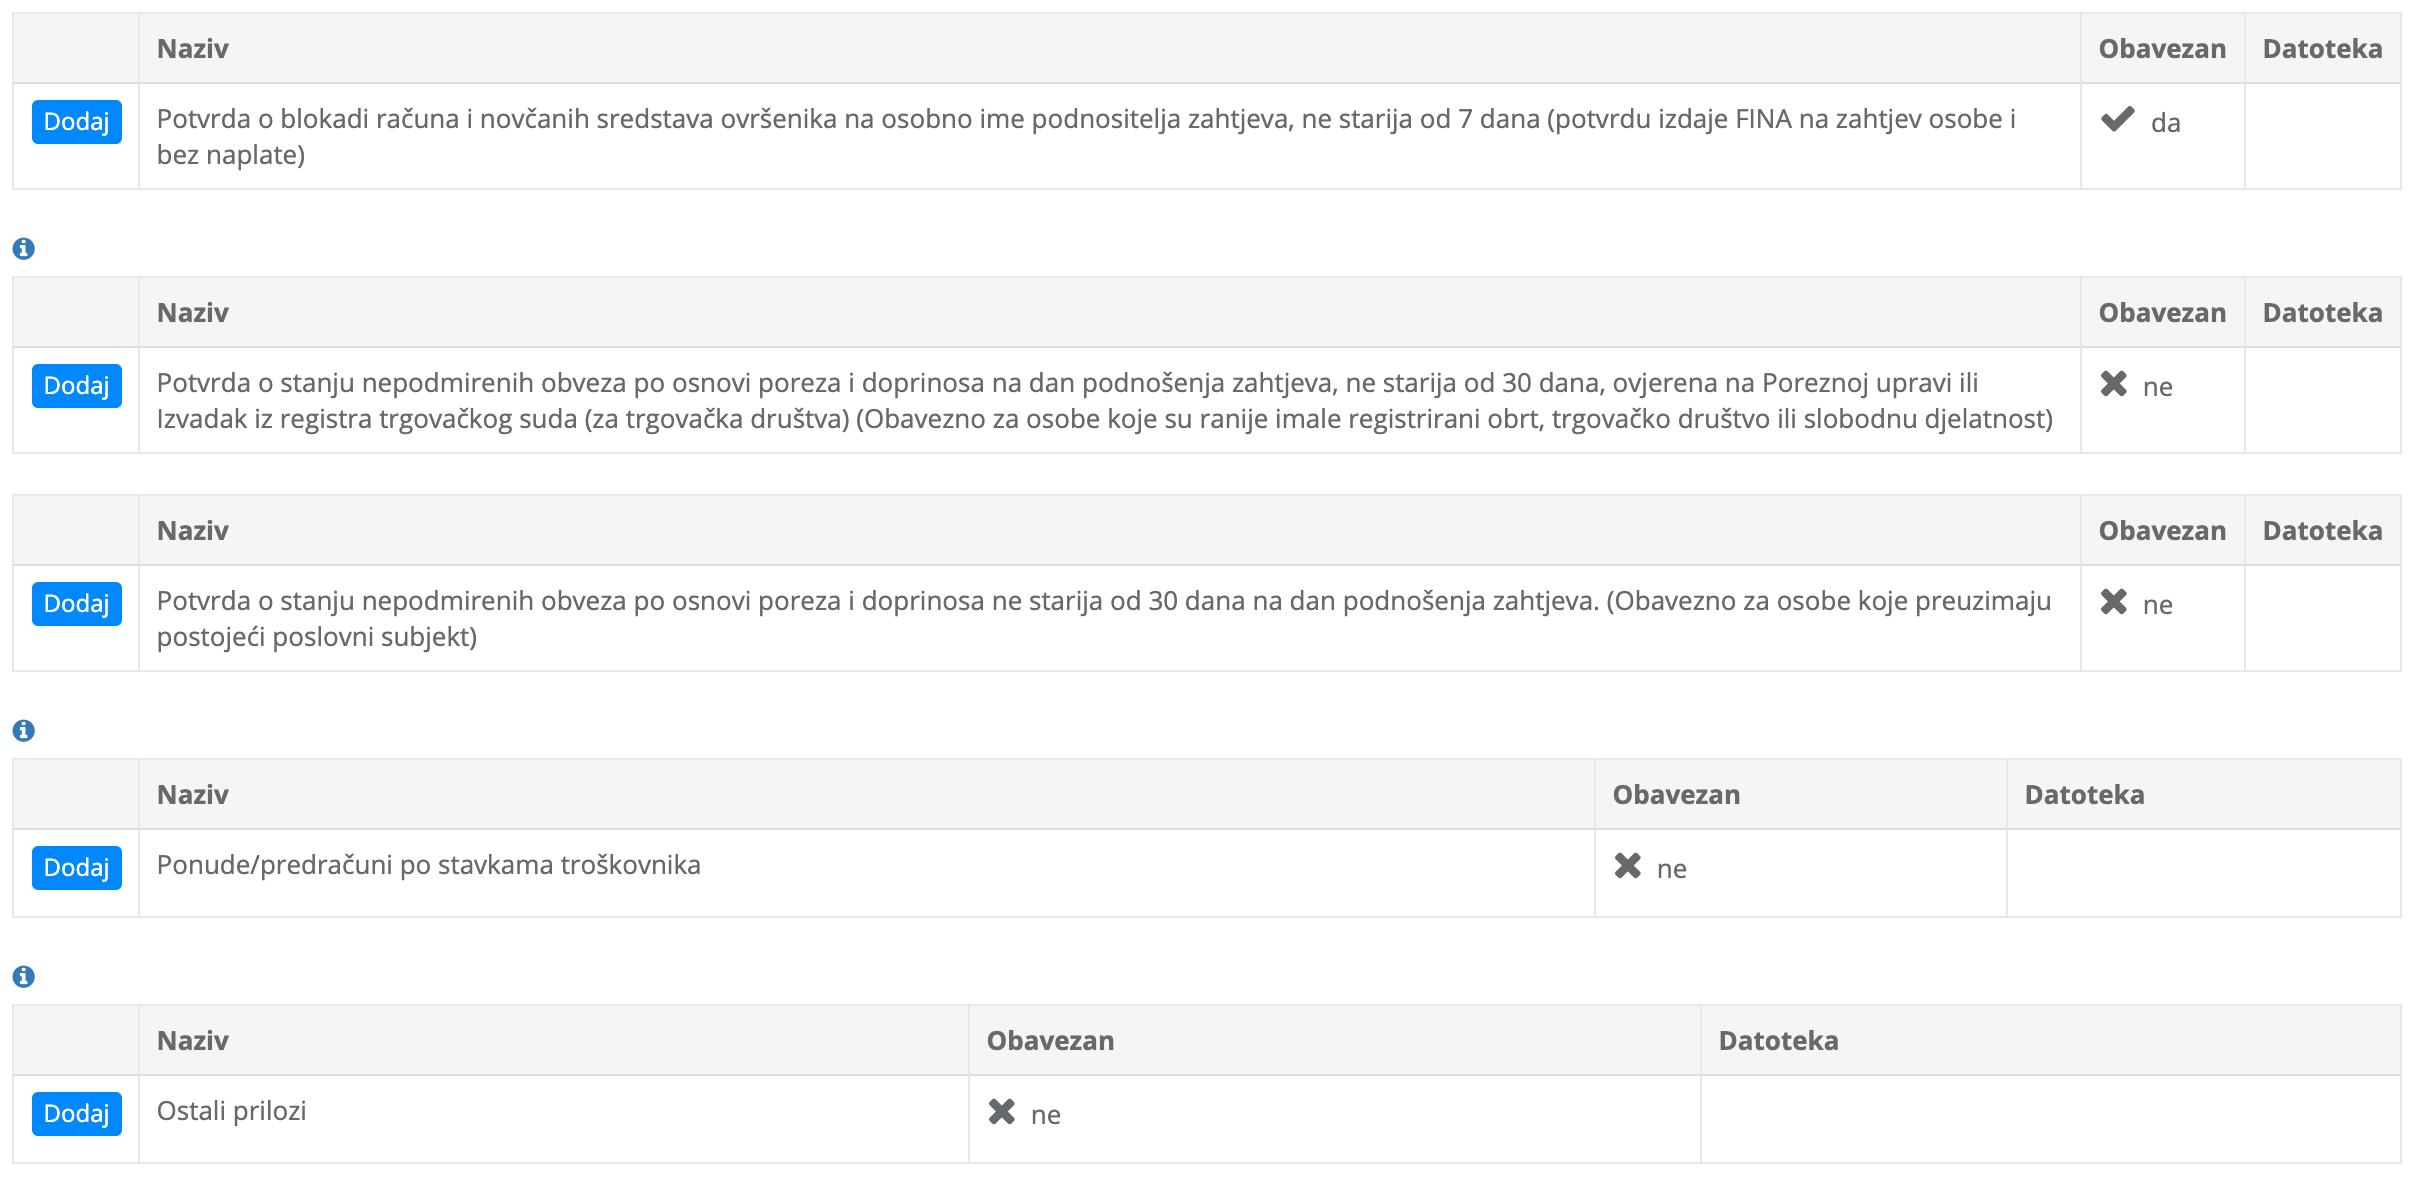Click X icon for postojeći poslovni subjekt row

[2114, 602]
